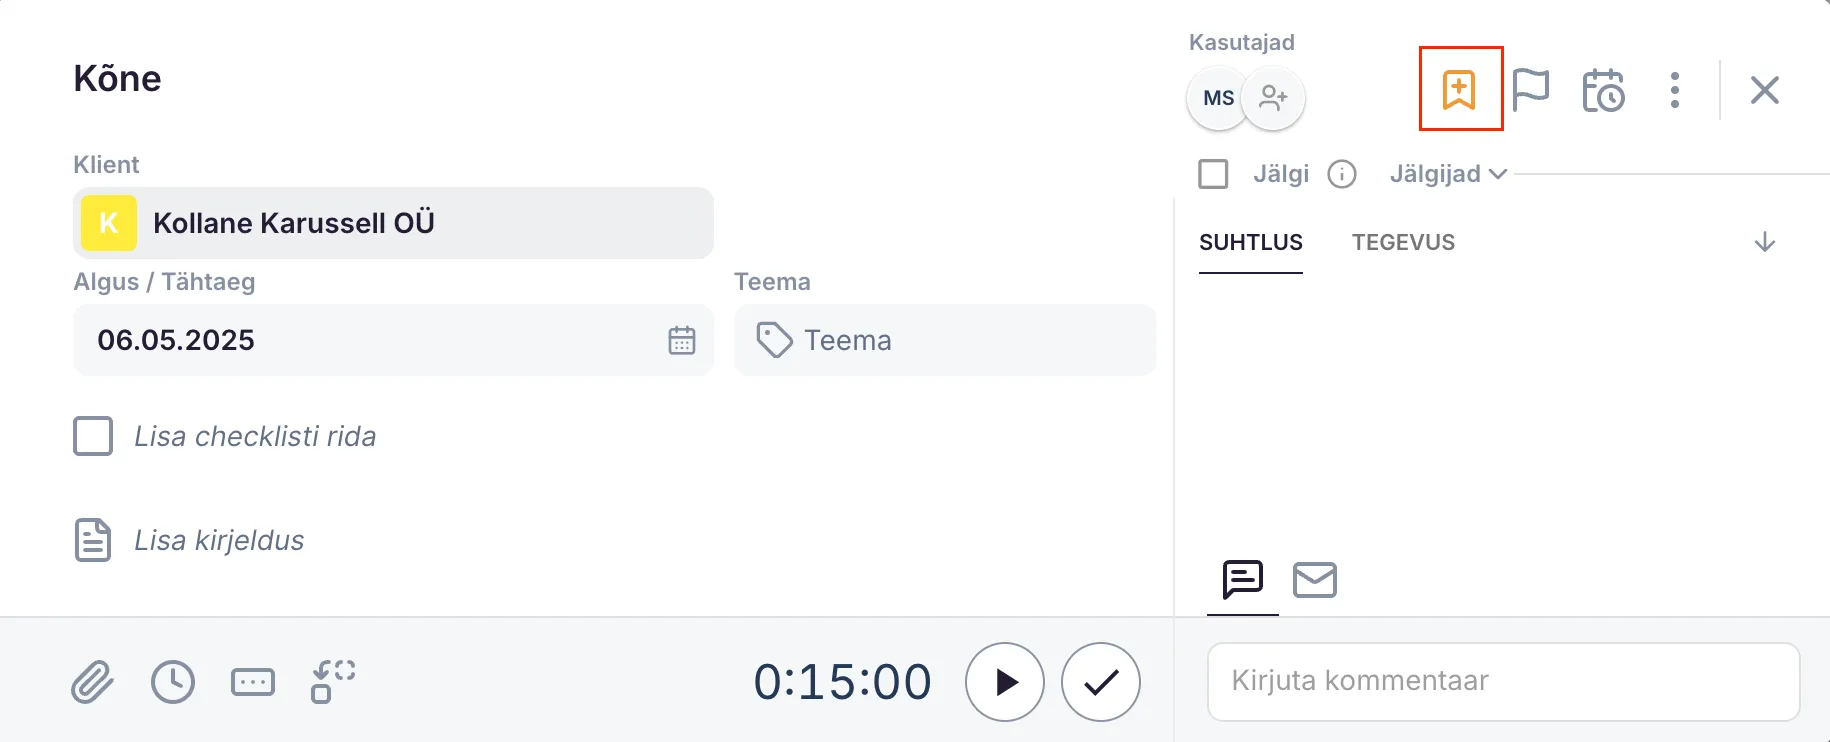
Task: Click the add user icon
Action: [x=1273, y=98]
